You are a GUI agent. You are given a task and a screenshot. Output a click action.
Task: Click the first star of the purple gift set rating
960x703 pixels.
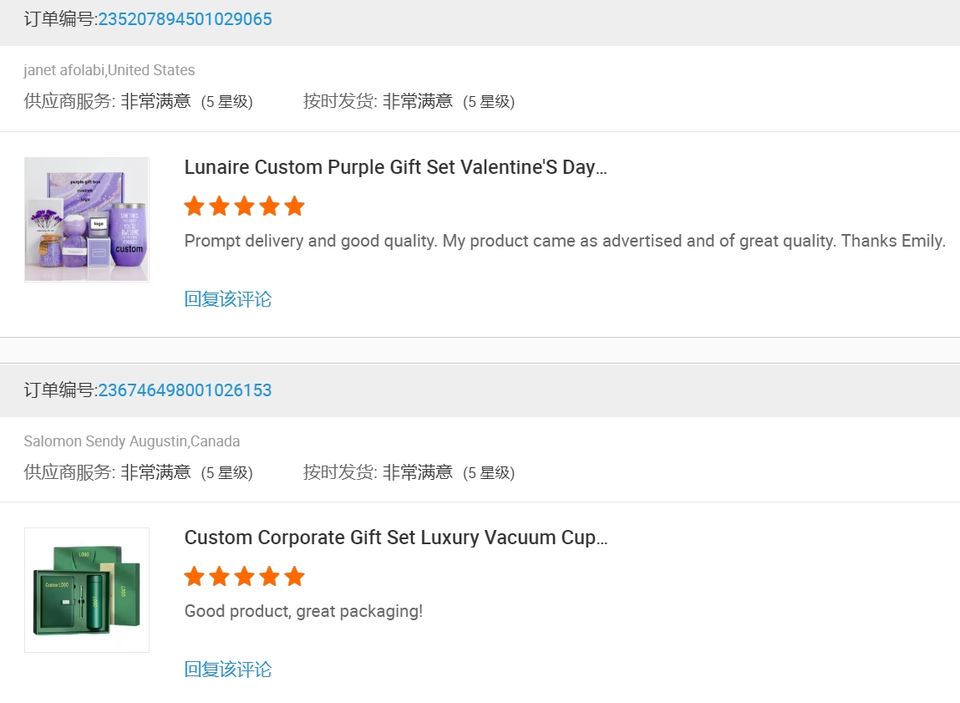coord(194,206)
